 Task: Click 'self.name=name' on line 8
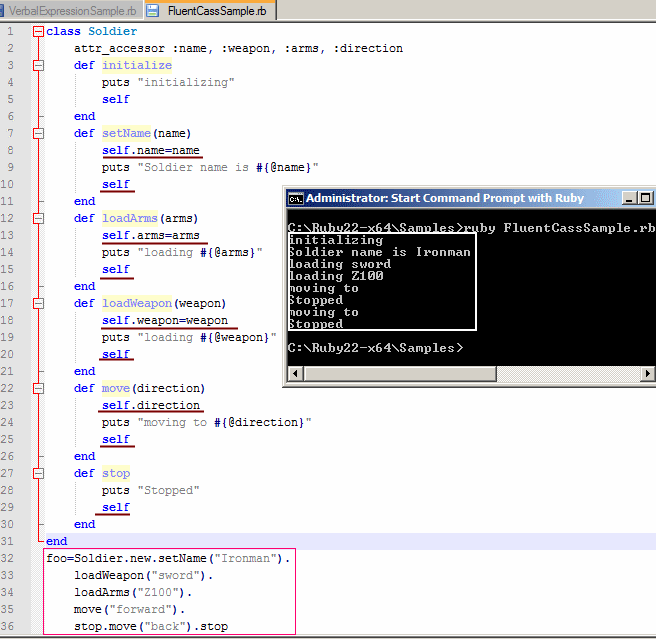click(151, 150)
